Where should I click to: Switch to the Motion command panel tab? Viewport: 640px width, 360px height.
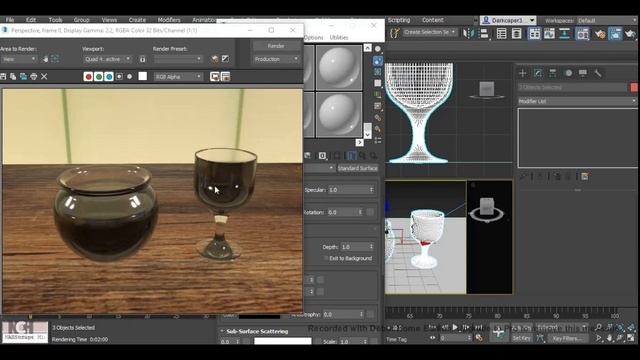point(568,73)
